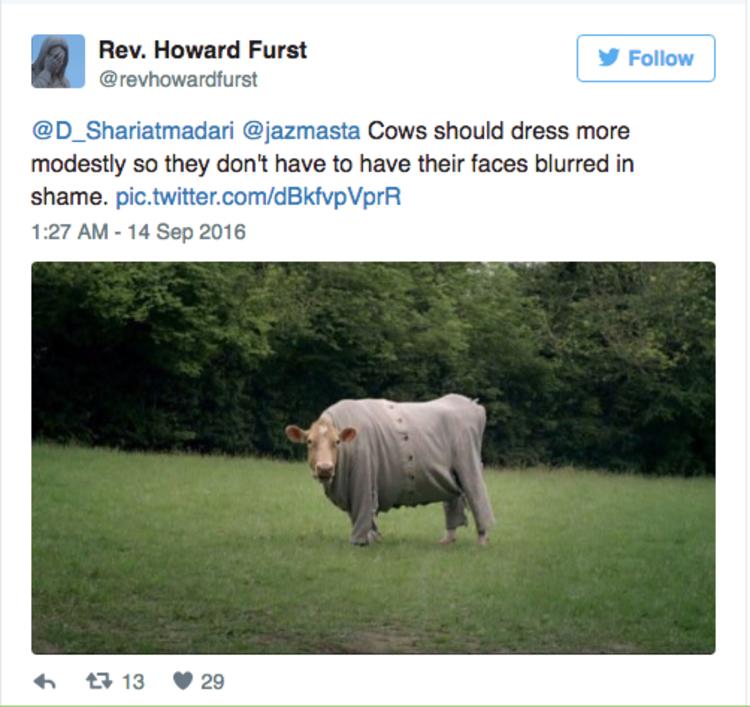The image size is (750, 707).
Task: Like the tweet with the heart icon
Action: (183, 680)
